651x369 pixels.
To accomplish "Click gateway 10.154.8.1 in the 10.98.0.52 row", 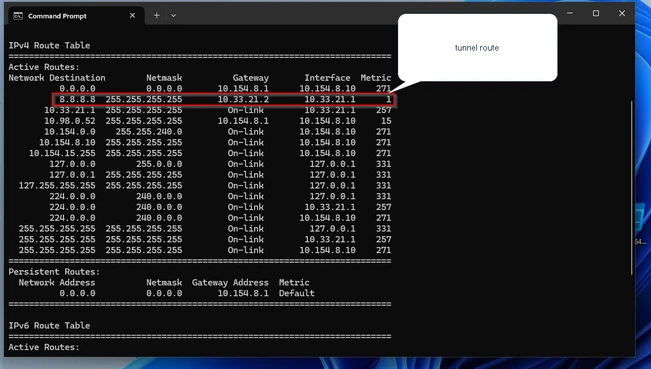I will point(243,121).
